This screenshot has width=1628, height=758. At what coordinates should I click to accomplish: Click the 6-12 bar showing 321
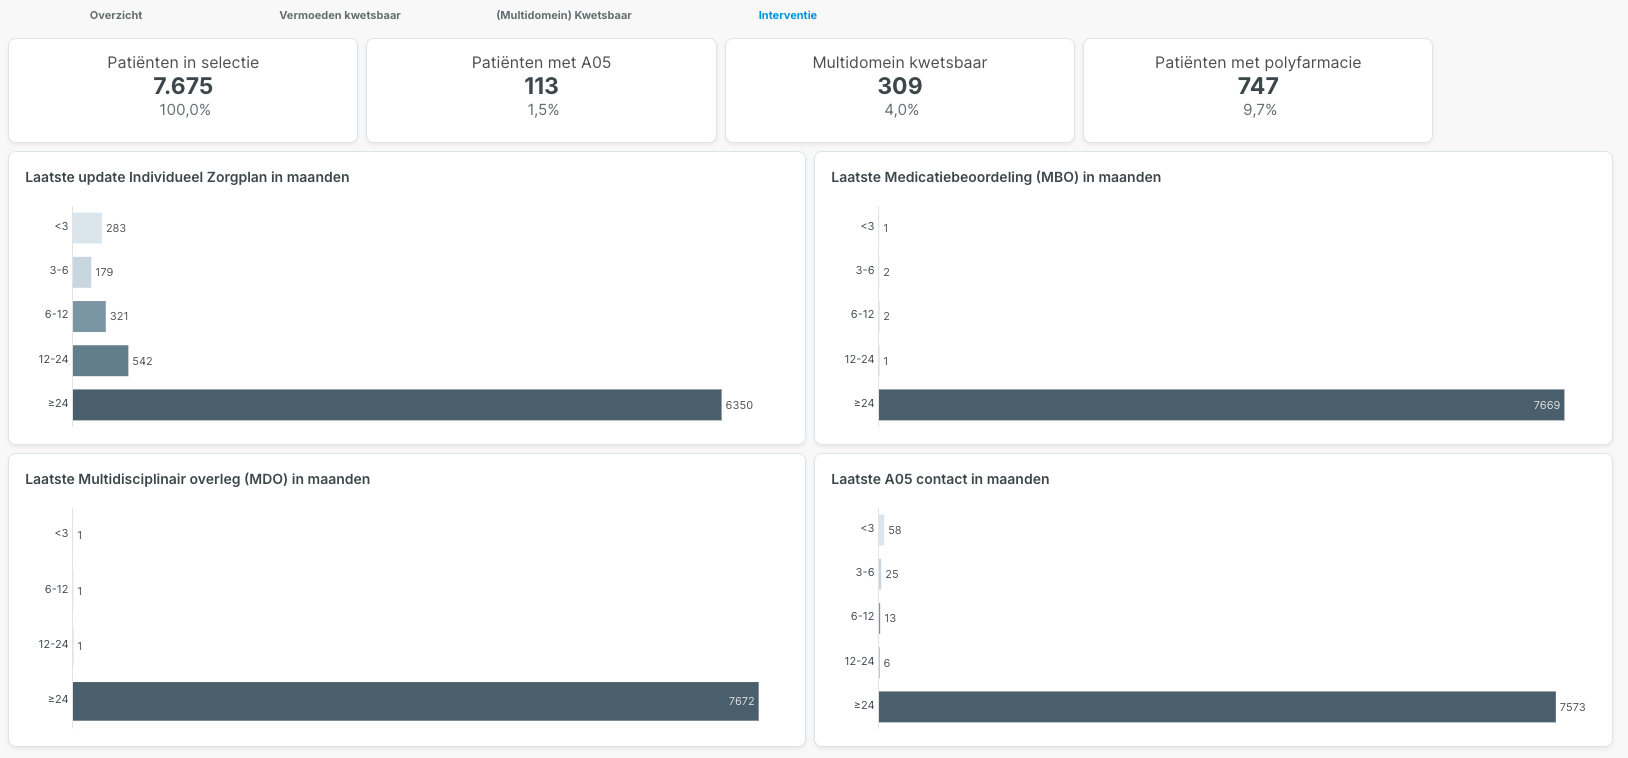[x=89, y=316]
